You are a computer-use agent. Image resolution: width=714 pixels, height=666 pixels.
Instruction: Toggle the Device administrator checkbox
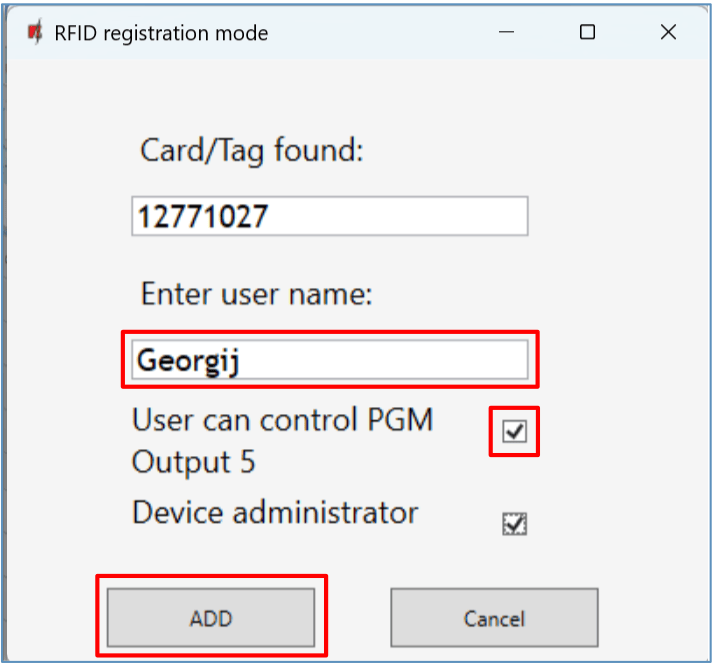(515, 524)
